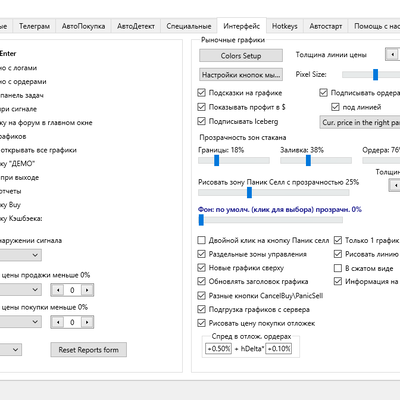Click the Фон transparency slider
Image resolution: width=400 pixels, height=400 pixels.
270,220
